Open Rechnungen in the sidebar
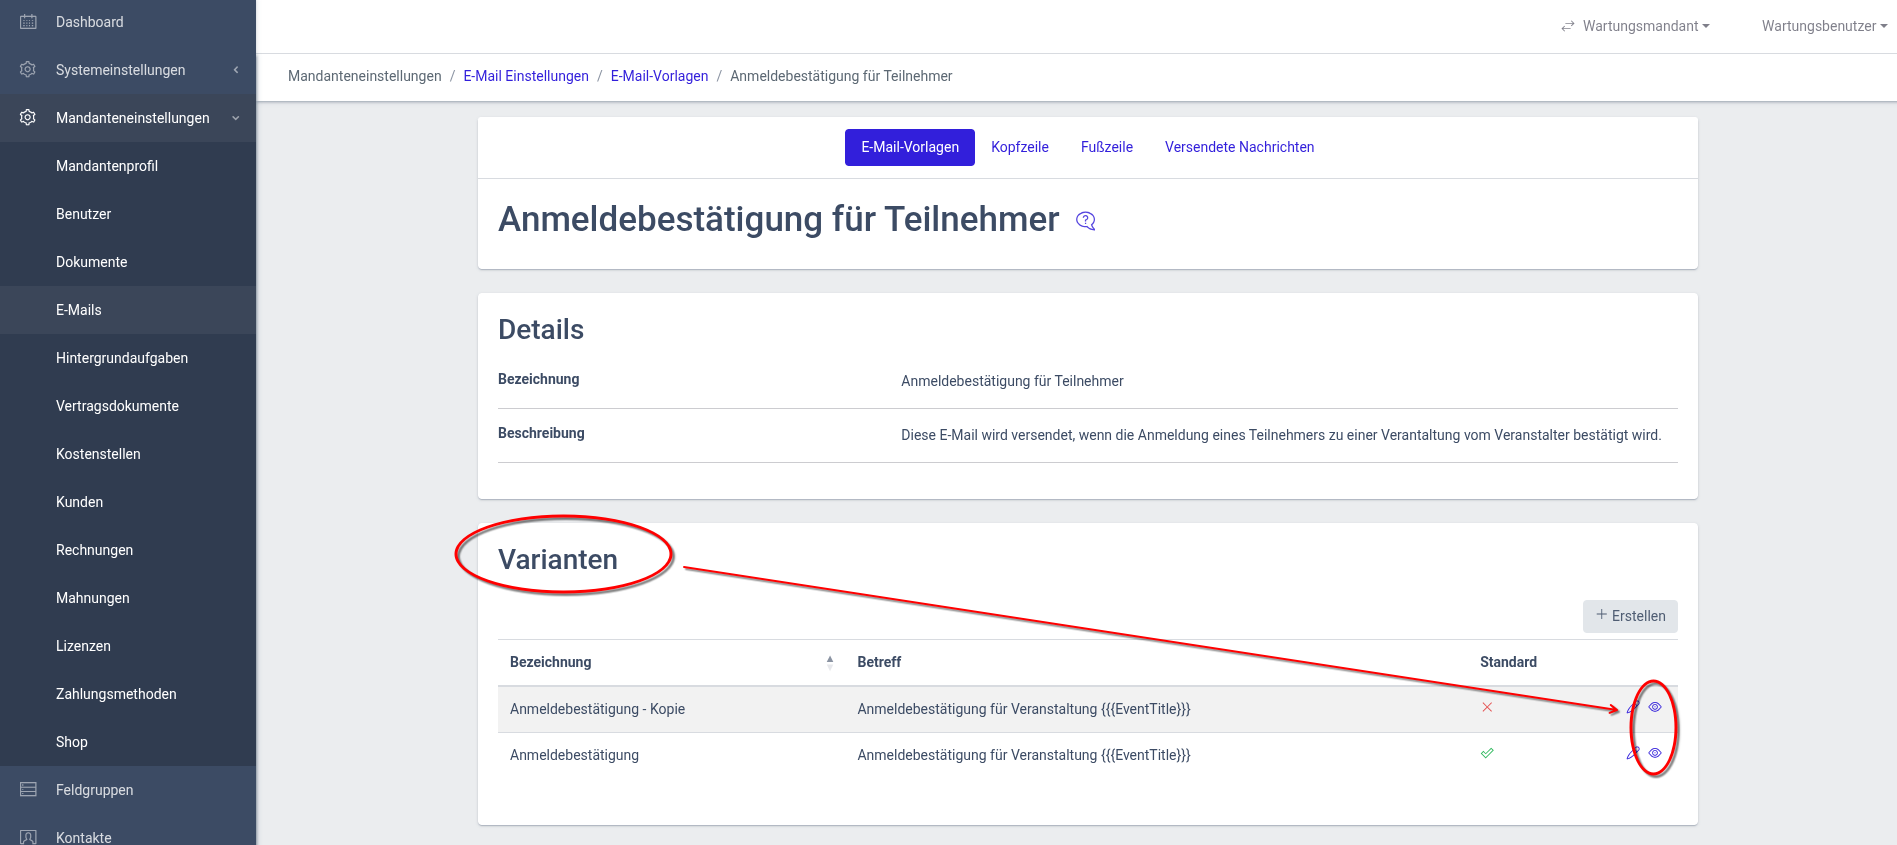The image size is (1897, 845). 94,550
